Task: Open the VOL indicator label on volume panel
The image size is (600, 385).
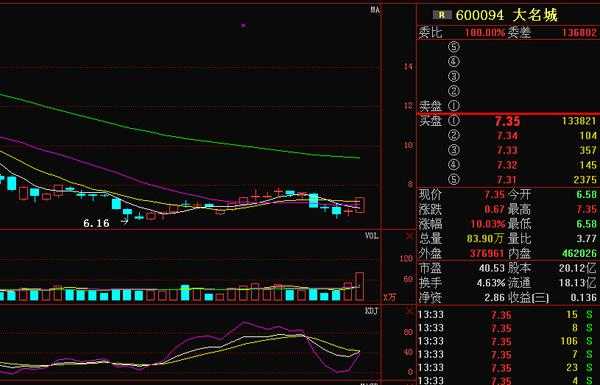Action: tap(372, 236)
